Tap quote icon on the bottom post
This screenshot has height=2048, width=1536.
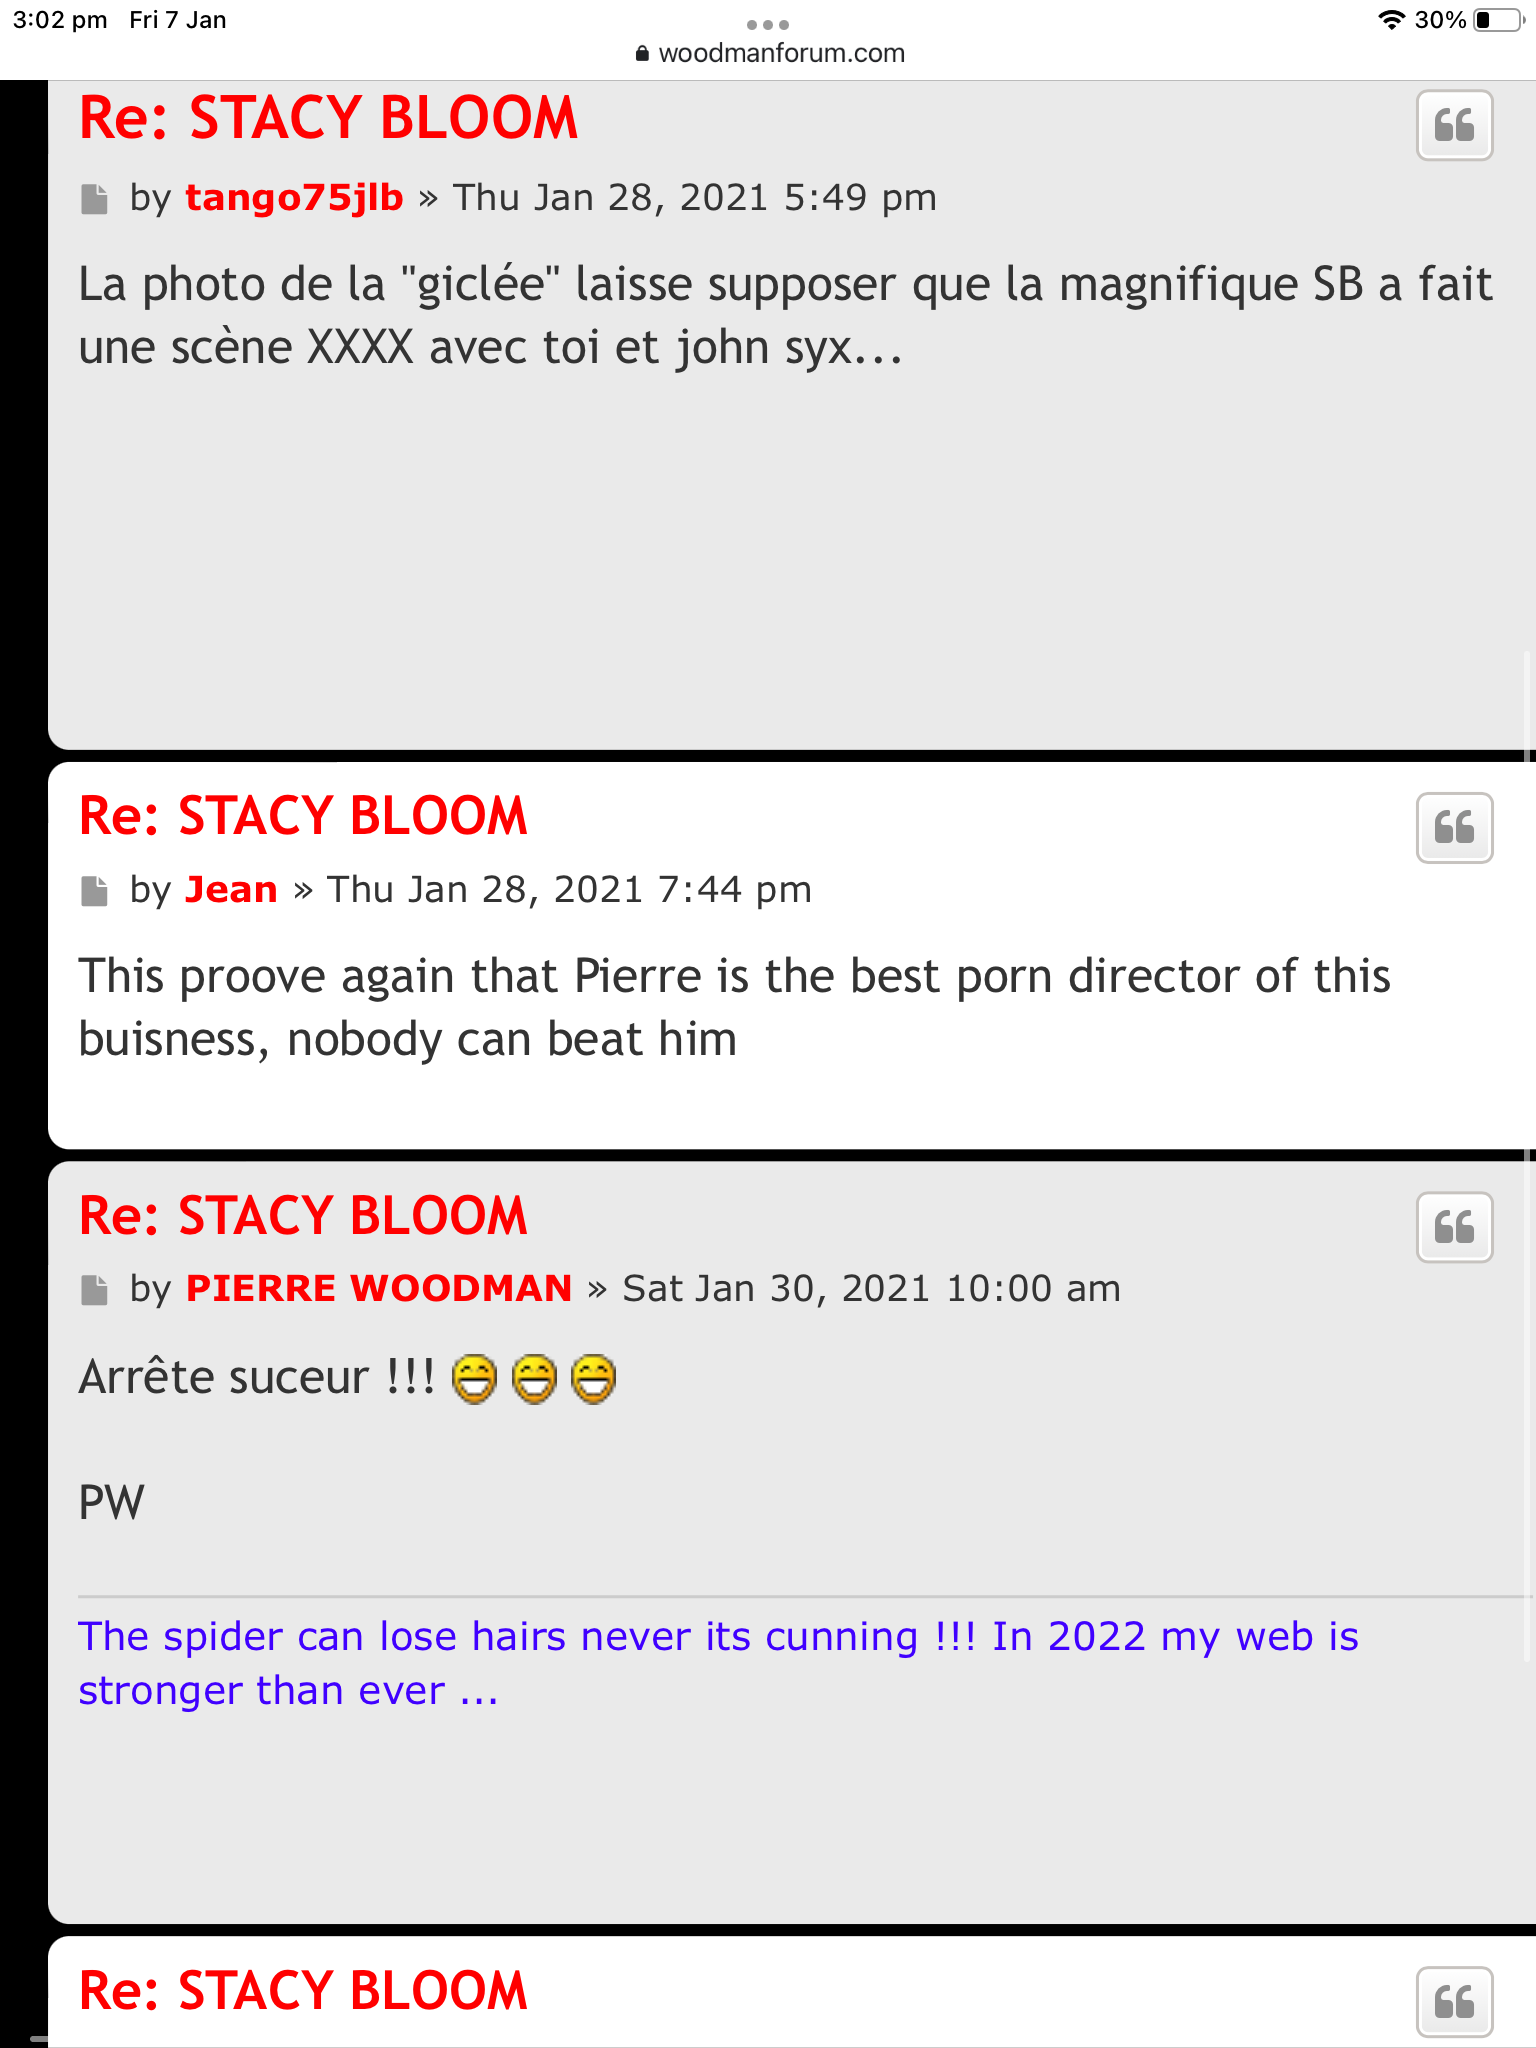pyautogui.click(x=1454, y=2002)
